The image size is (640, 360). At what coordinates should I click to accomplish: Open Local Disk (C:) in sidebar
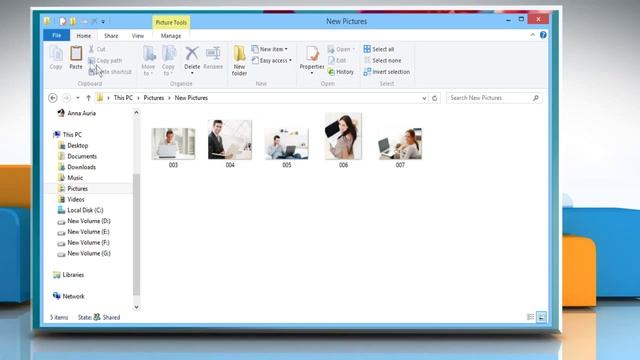[85, 210]
